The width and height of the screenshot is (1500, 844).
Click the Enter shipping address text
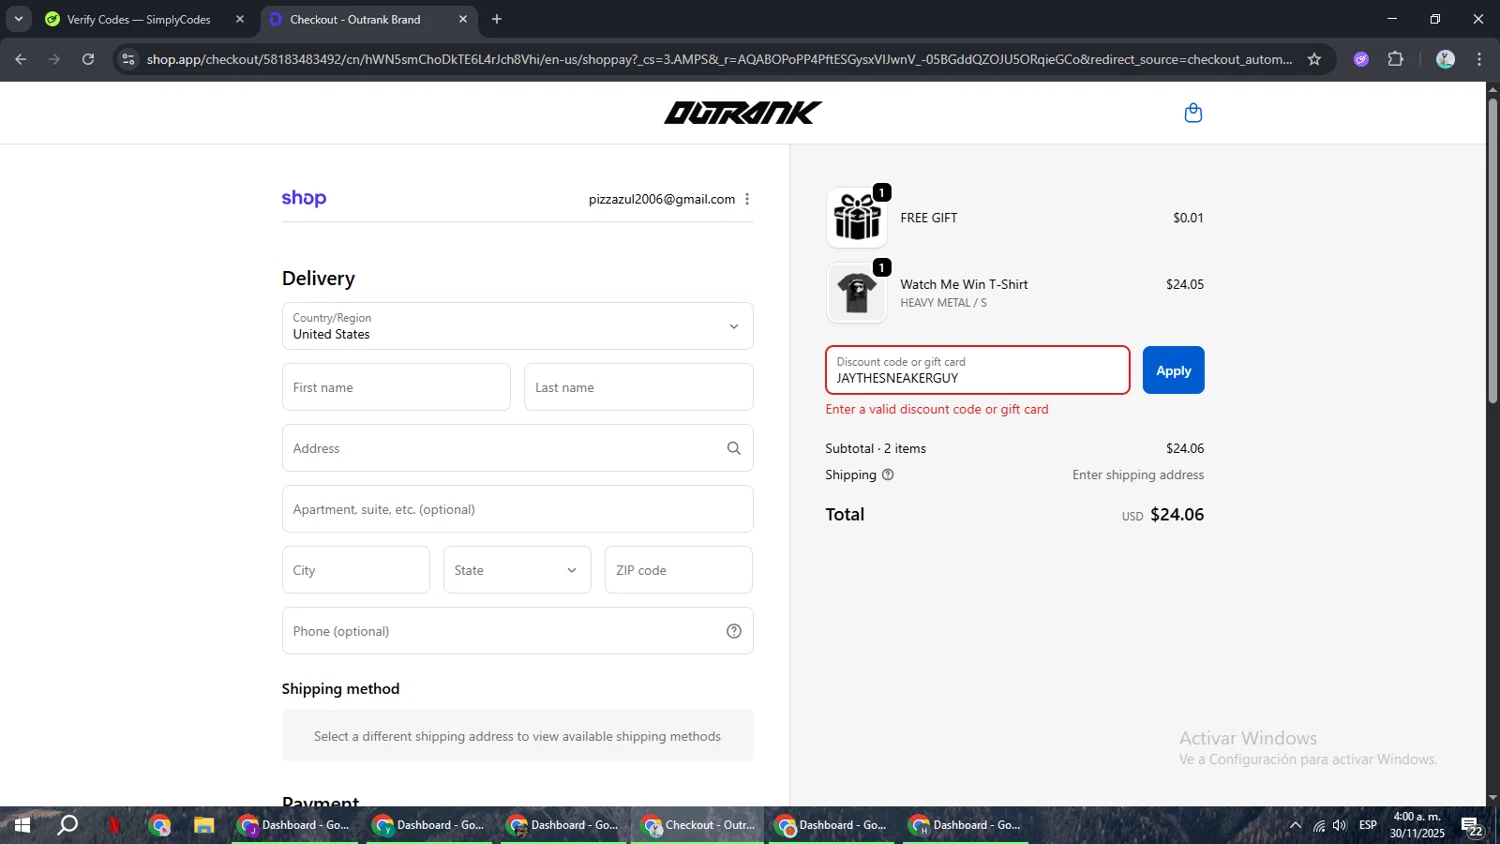point(1138,475)
